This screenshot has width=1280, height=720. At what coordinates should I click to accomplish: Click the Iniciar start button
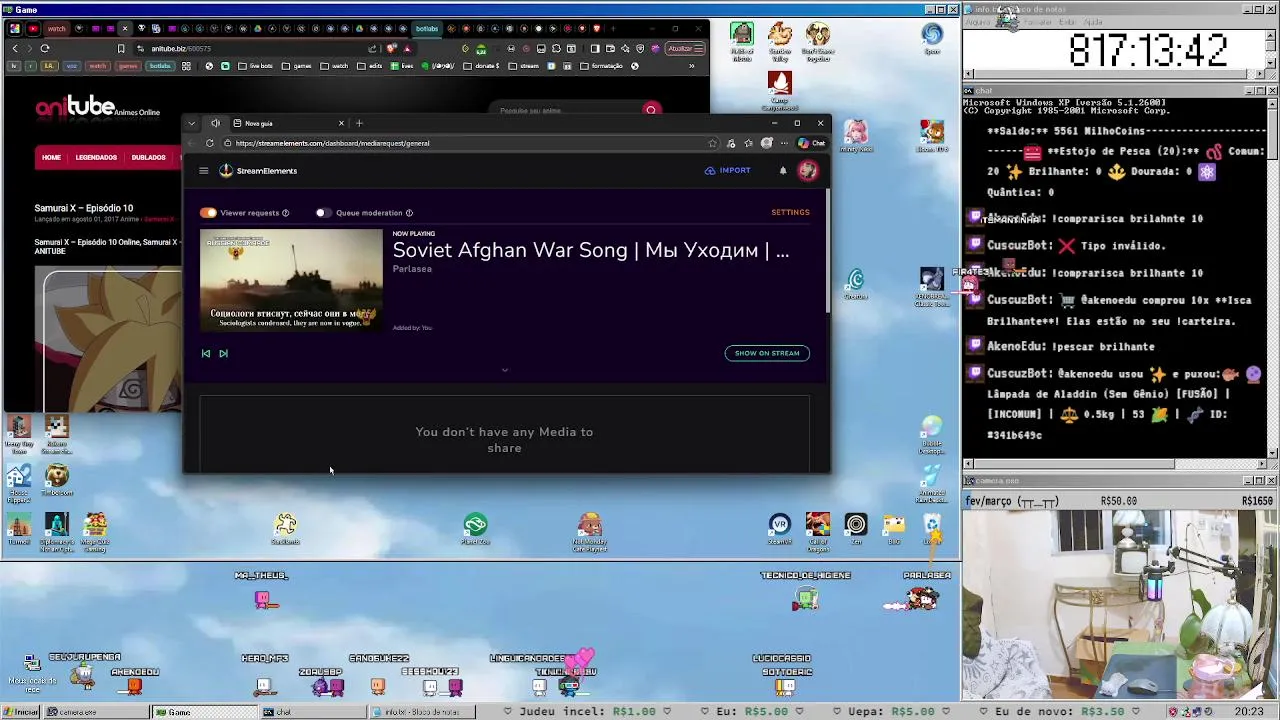[20, 712]
